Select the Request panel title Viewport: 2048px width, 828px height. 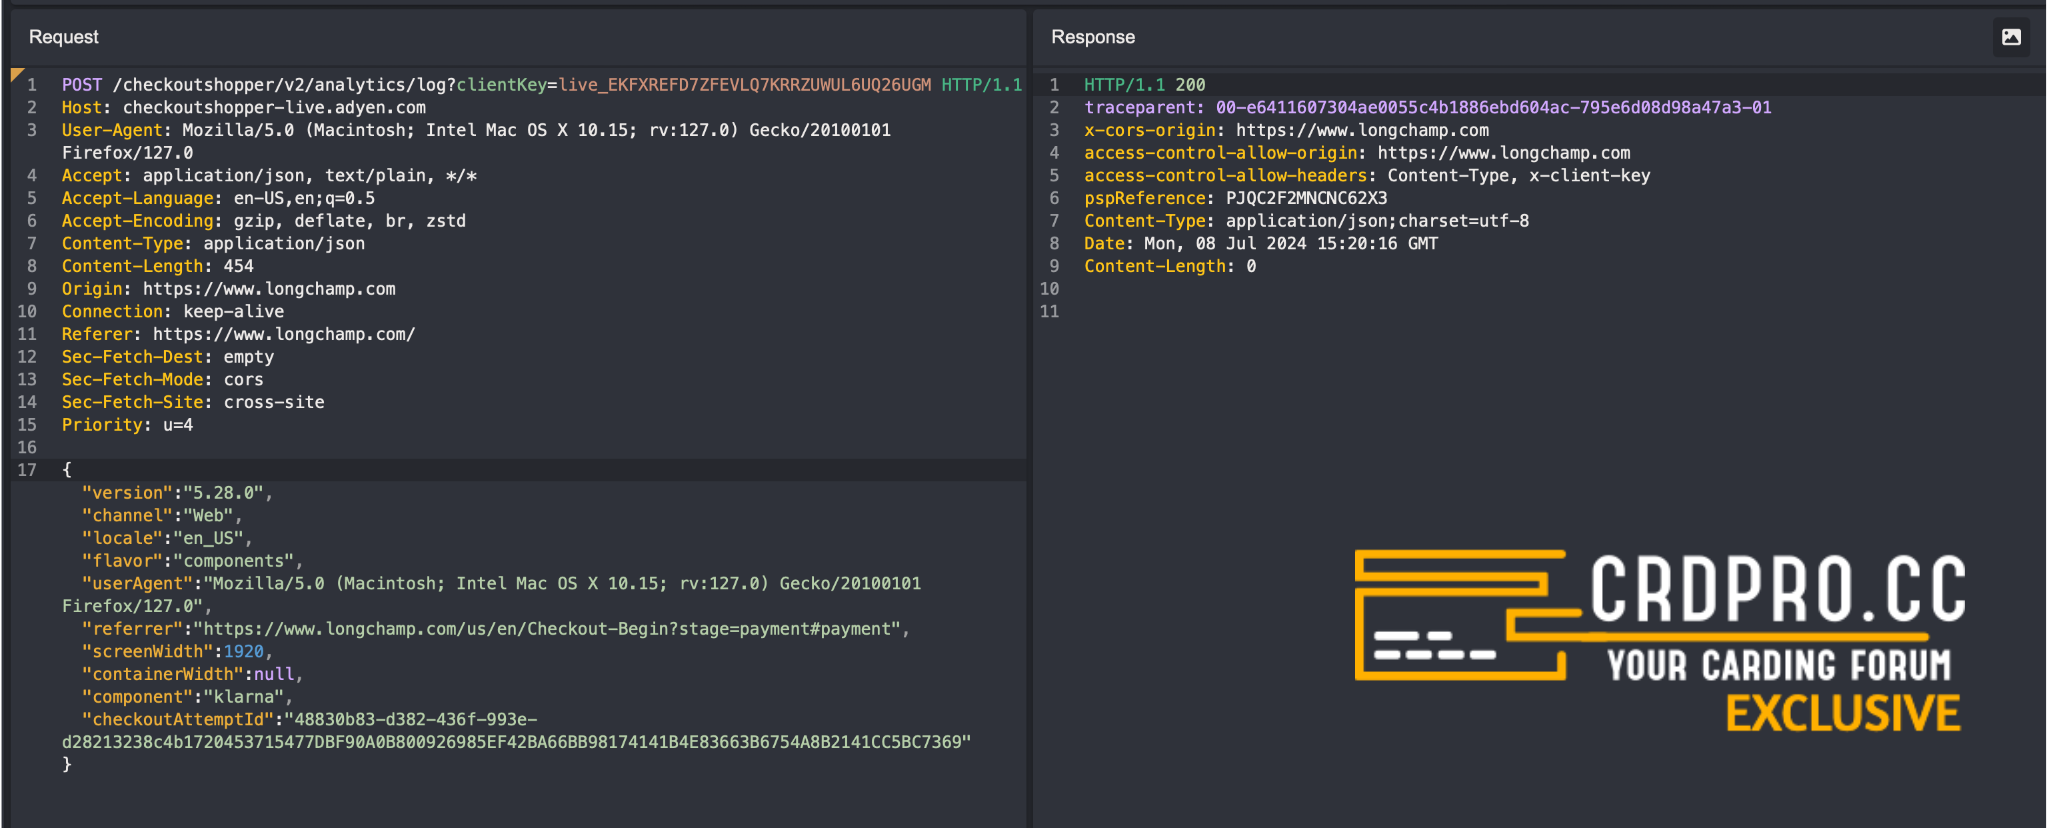[64, 37]
